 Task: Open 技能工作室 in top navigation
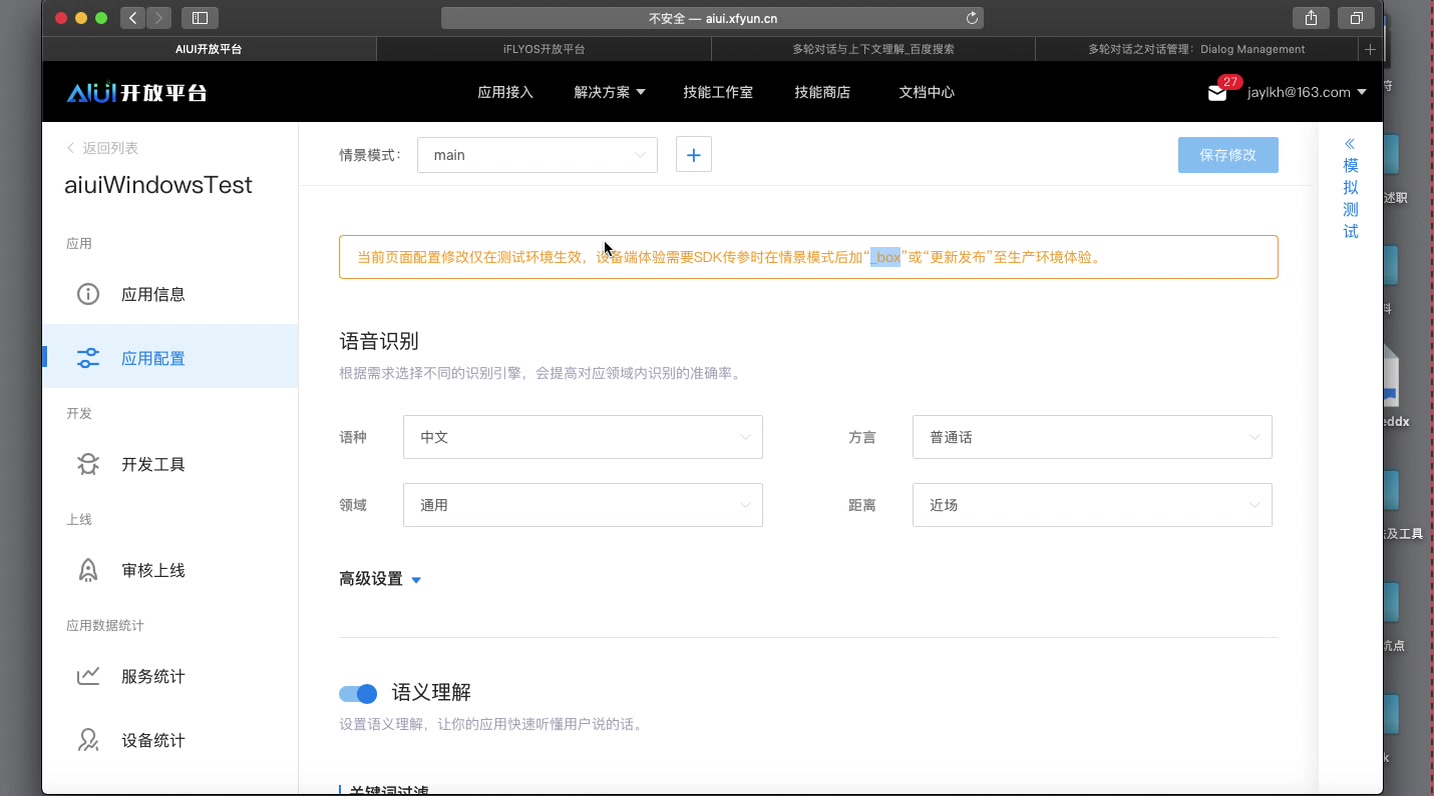[718, 92]
